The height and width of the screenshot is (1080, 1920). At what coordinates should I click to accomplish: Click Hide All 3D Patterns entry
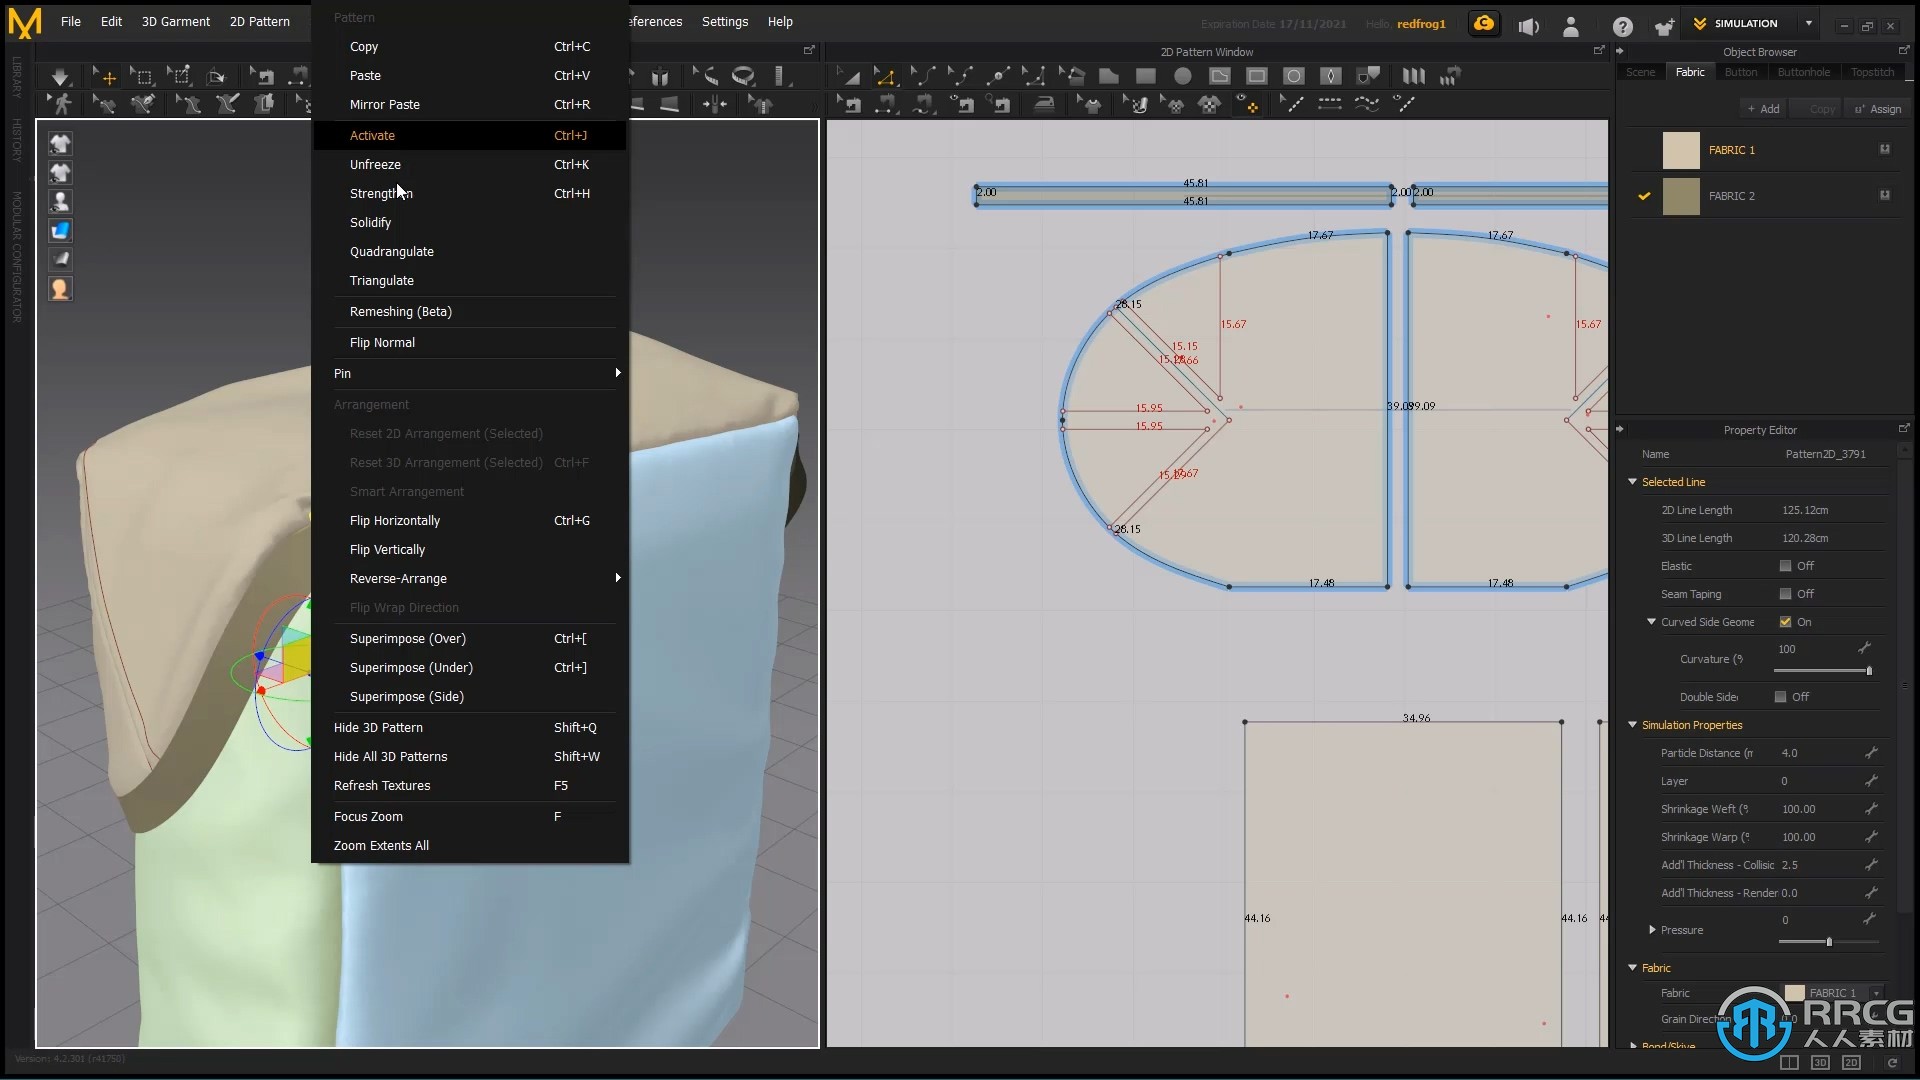(470, 756)
